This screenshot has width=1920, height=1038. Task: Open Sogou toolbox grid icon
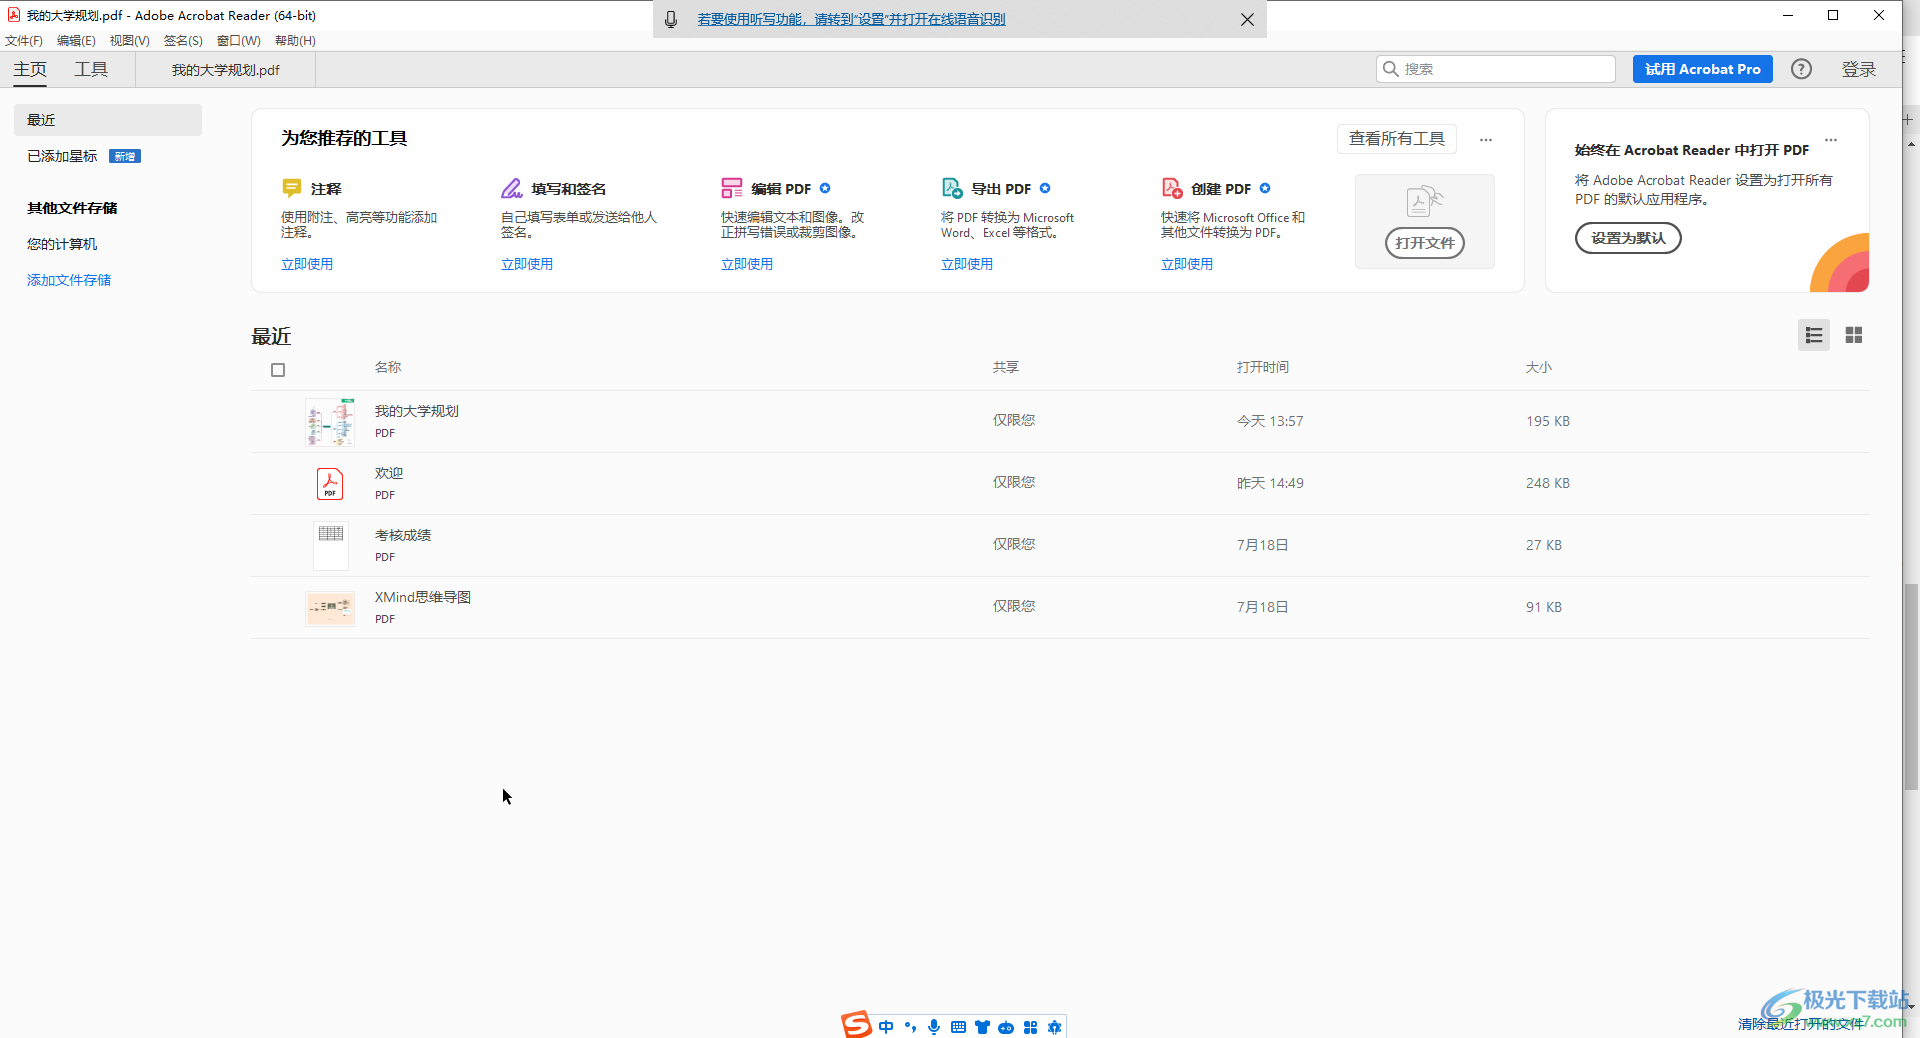(1030, 1027)
